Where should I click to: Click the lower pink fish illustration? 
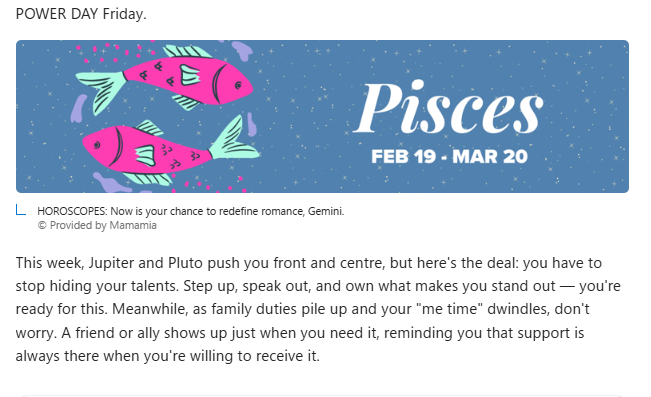click(x=170, y=149)
